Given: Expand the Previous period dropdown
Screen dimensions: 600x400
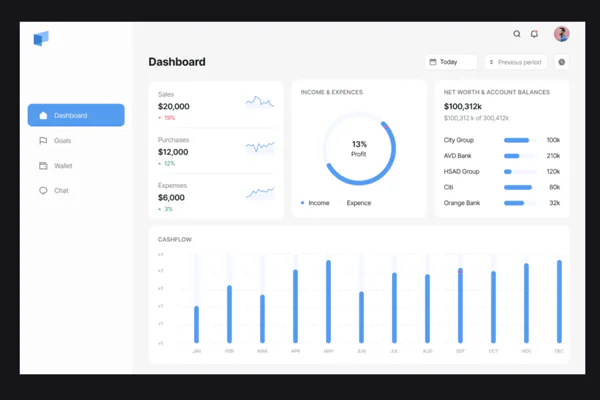Looking at the screenshot, I should click(x=516, y=62).
